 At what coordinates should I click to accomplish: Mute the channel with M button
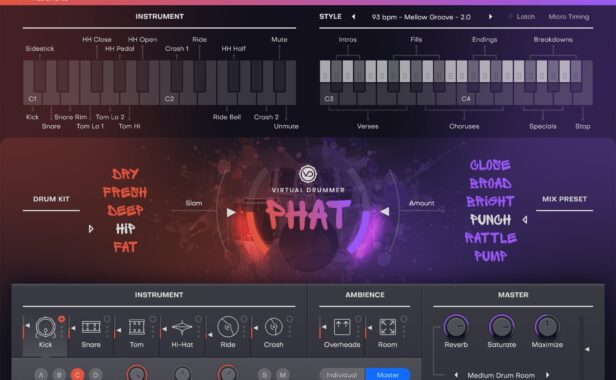tap(282, 374)
